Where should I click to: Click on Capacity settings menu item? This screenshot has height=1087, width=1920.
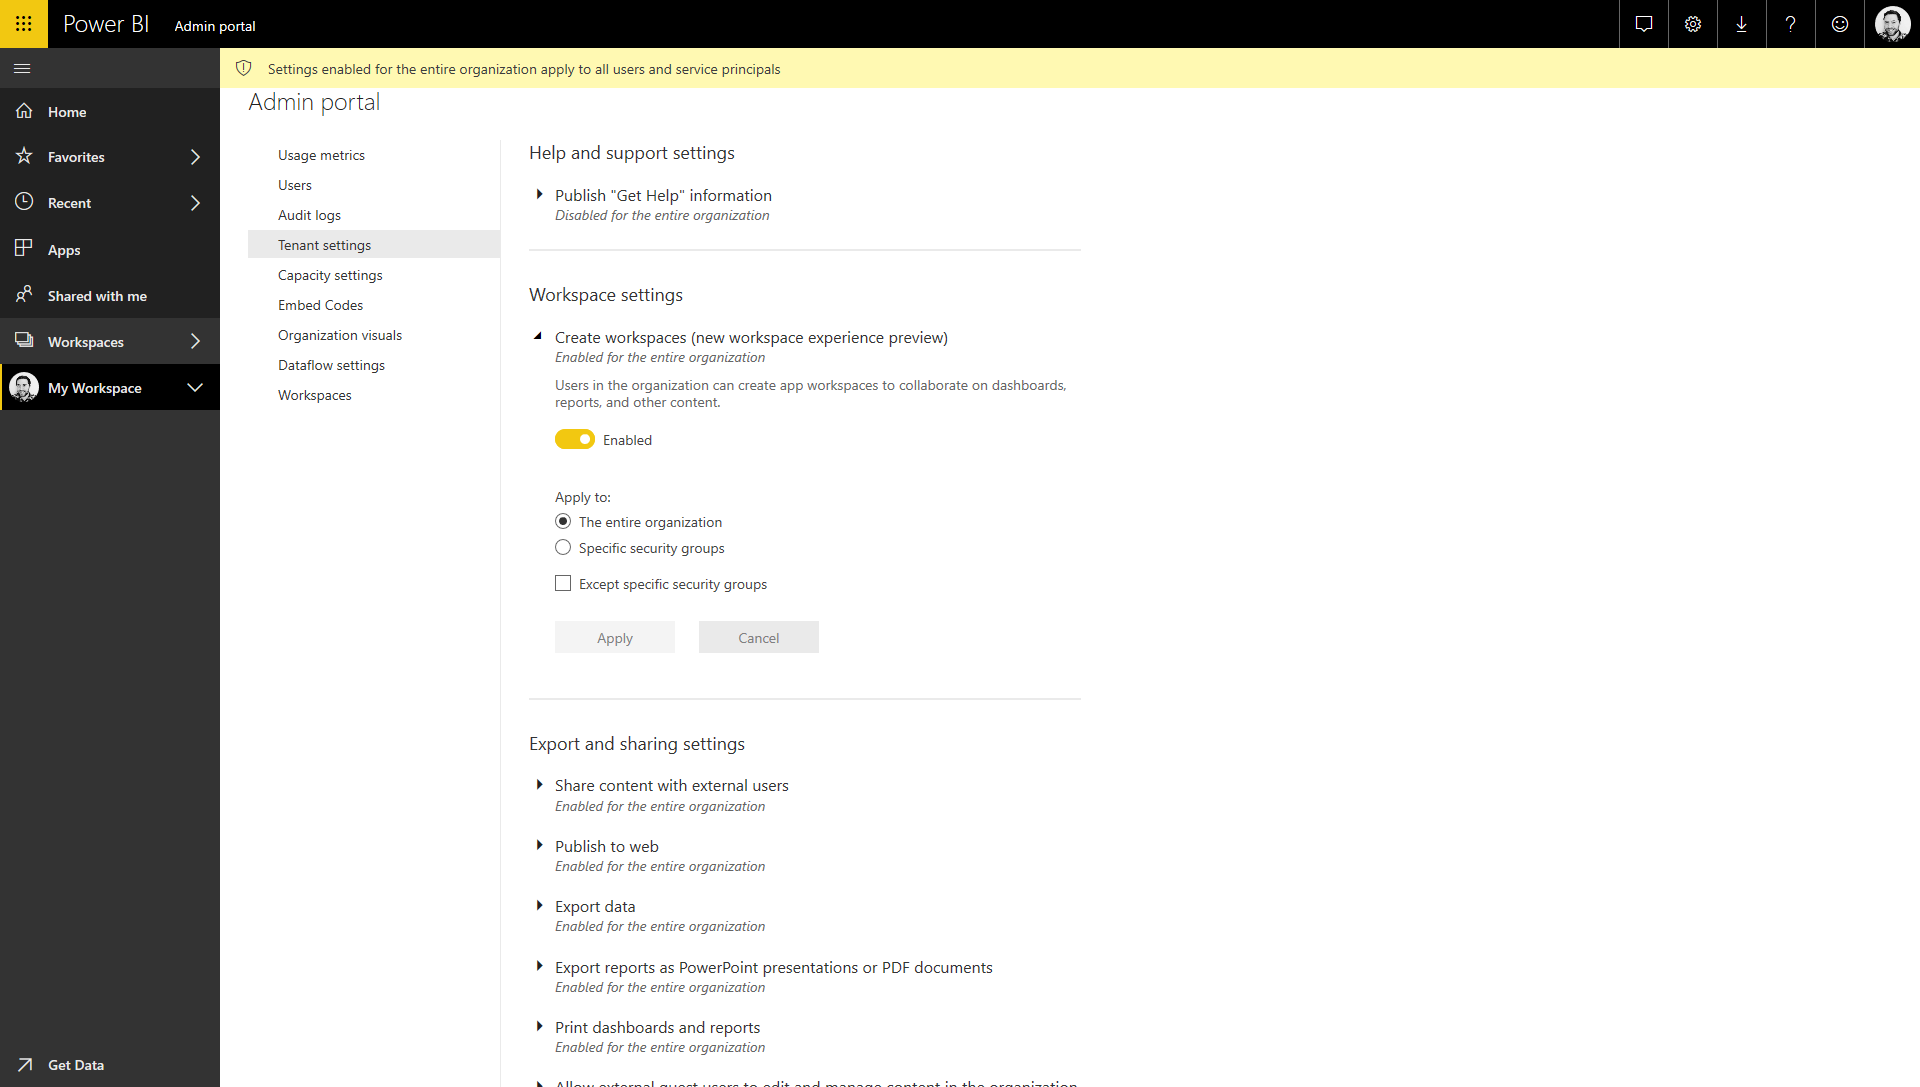click(330, 274)
